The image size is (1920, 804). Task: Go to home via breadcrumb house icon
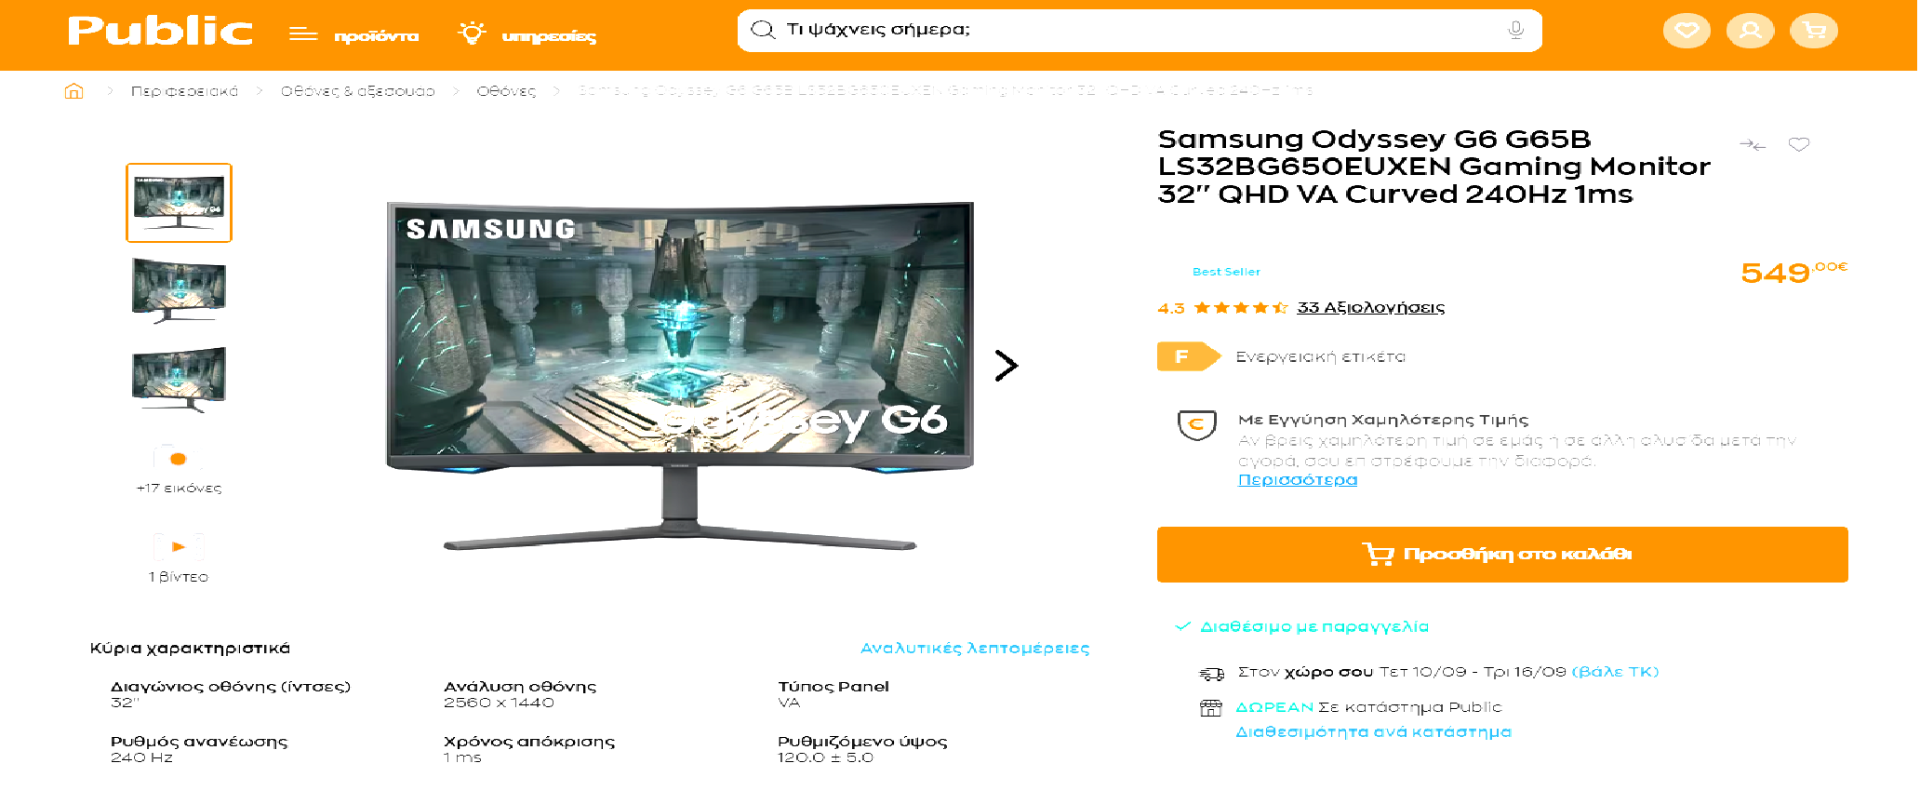pos(74,91)
